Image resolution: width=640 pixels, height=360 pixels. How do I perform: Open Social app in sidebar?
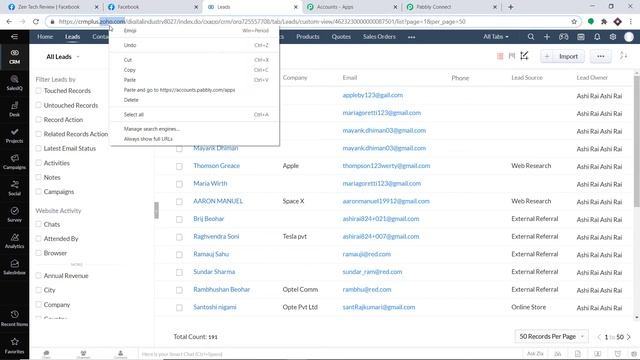click(14, 188)
